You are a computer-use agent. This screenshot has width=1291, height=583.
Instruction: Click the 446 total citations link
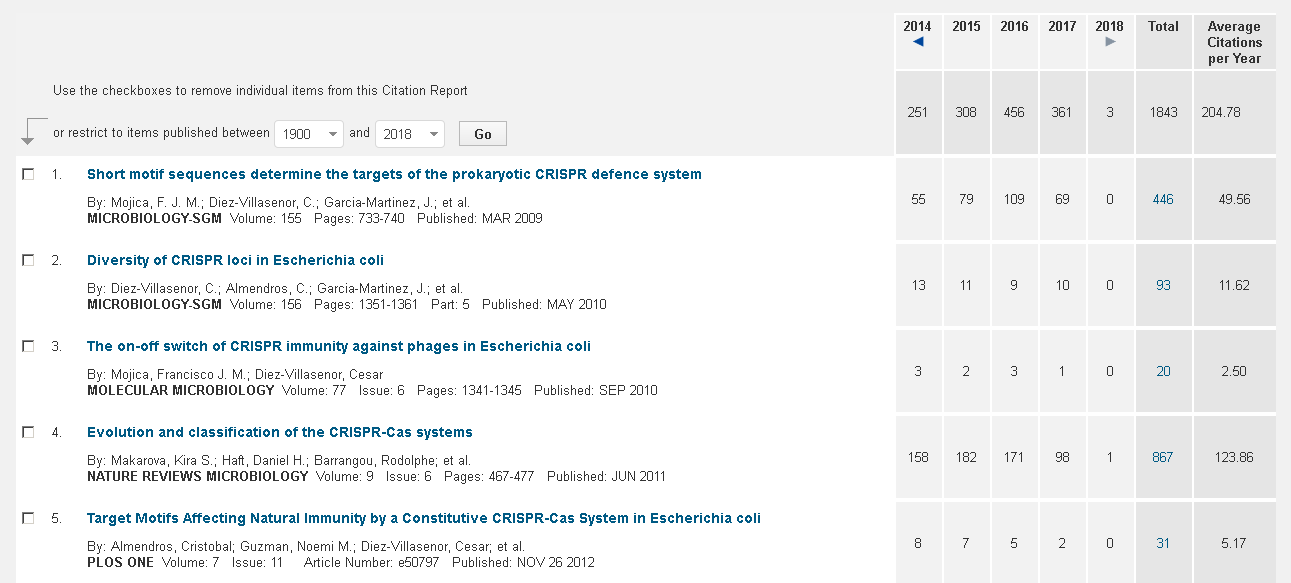pos(1163,199)
